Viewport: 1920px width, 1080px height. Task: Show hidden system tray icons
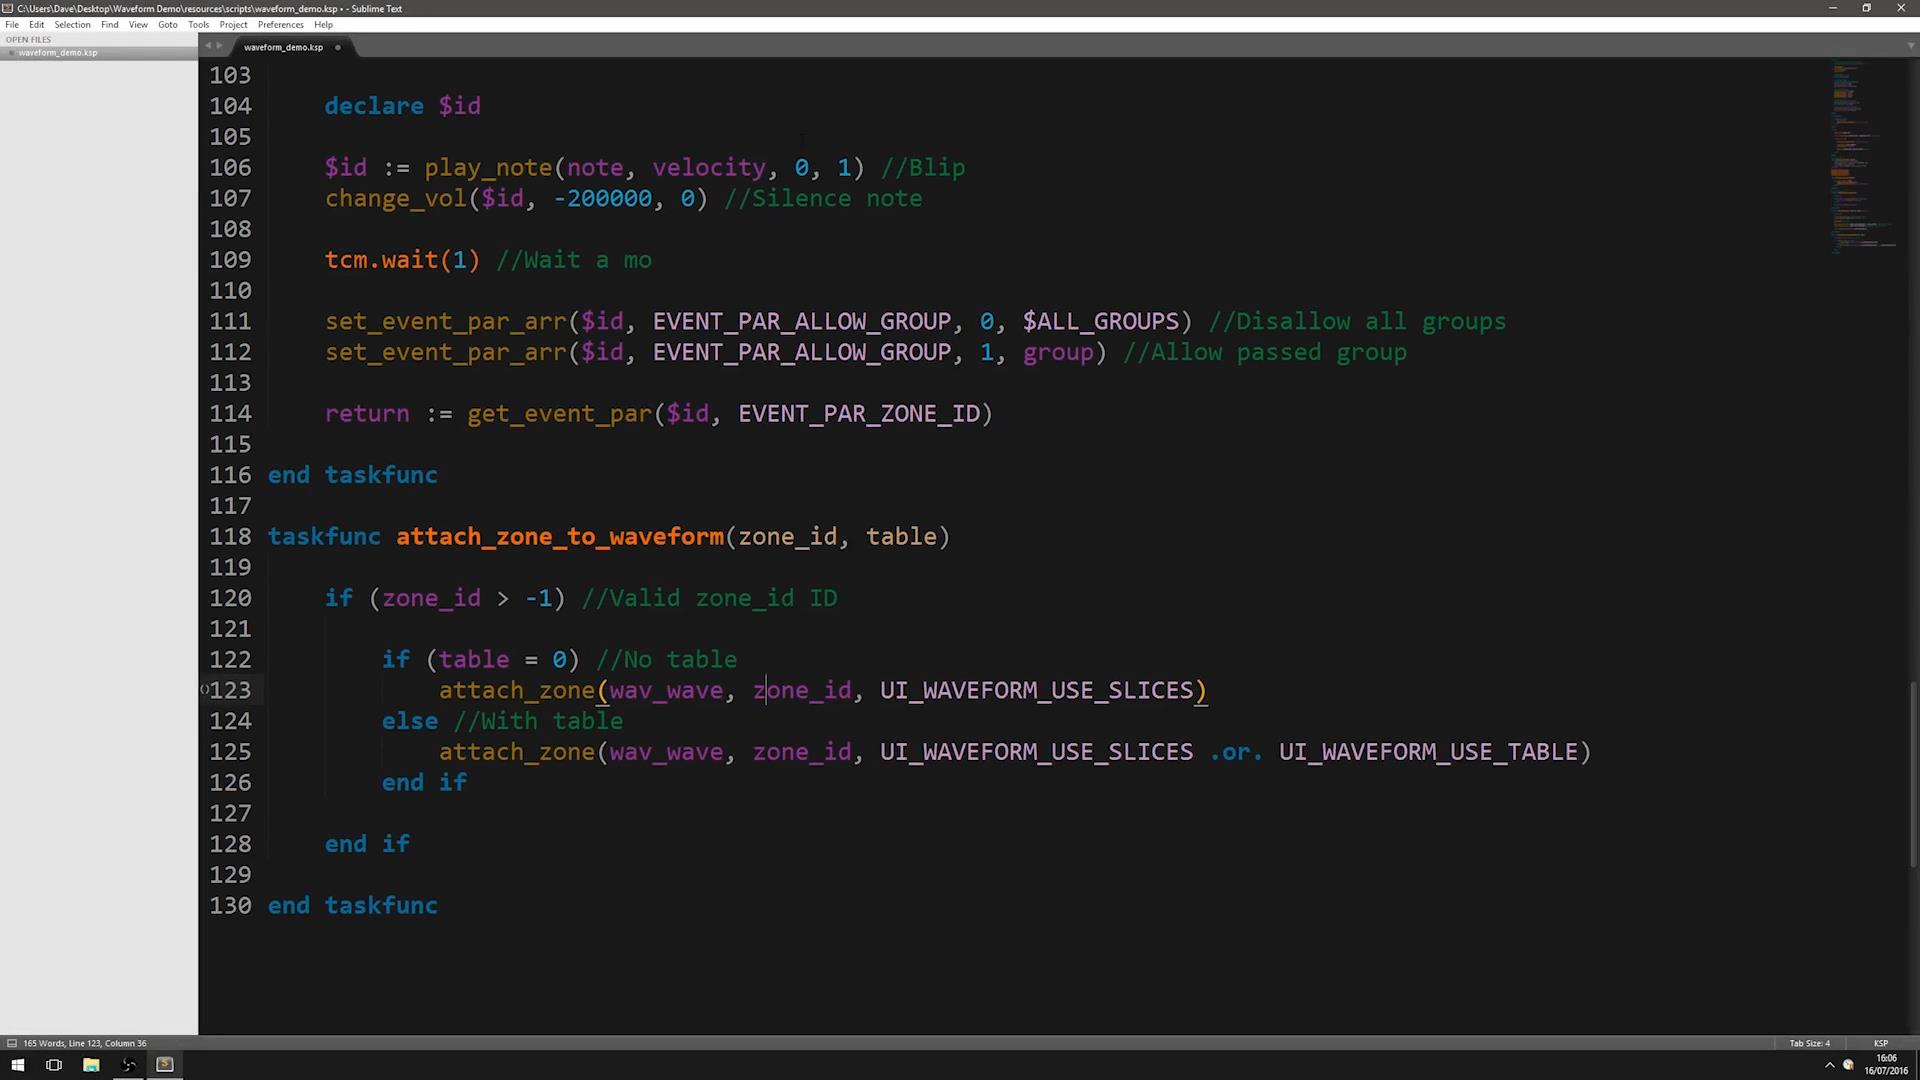pyautogui.click(x=1830, y=1065)
